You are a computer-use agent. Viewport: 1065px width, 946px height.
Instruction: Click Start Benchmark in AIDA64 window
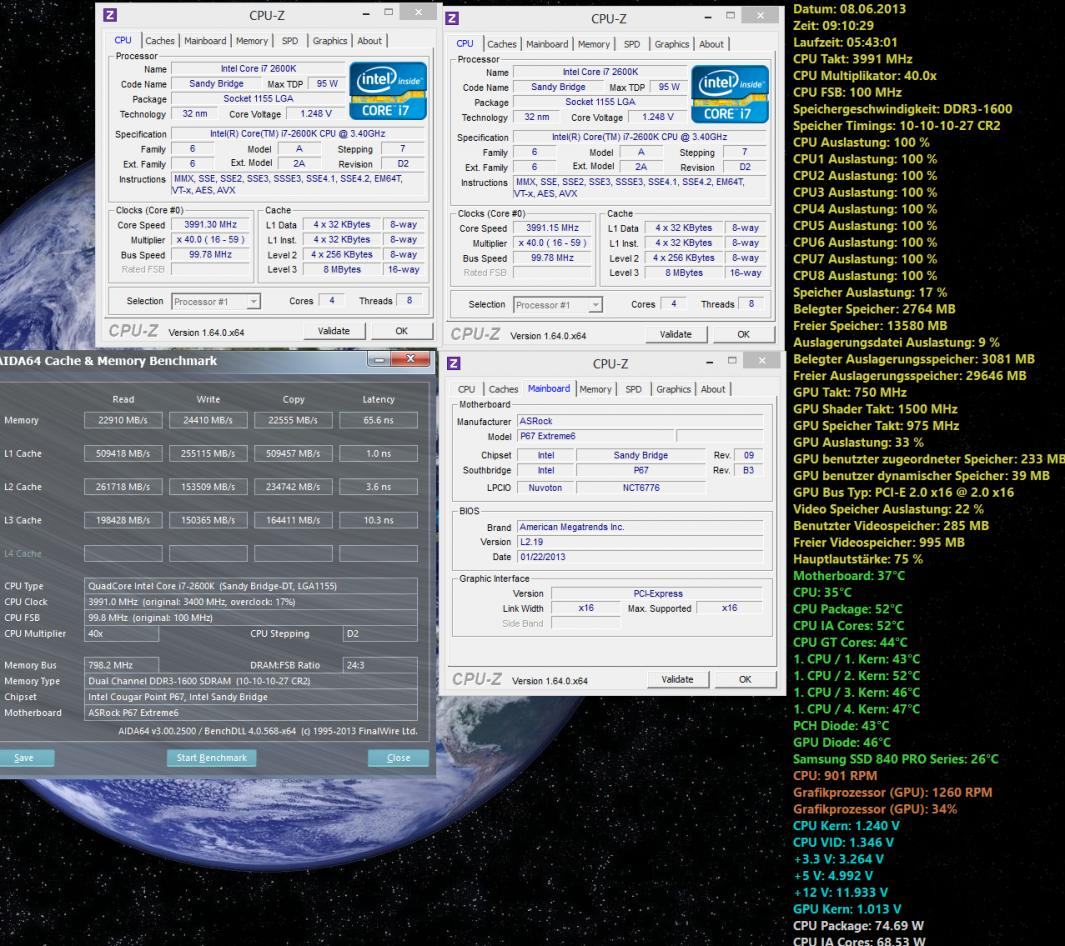(x=212, y=758)
